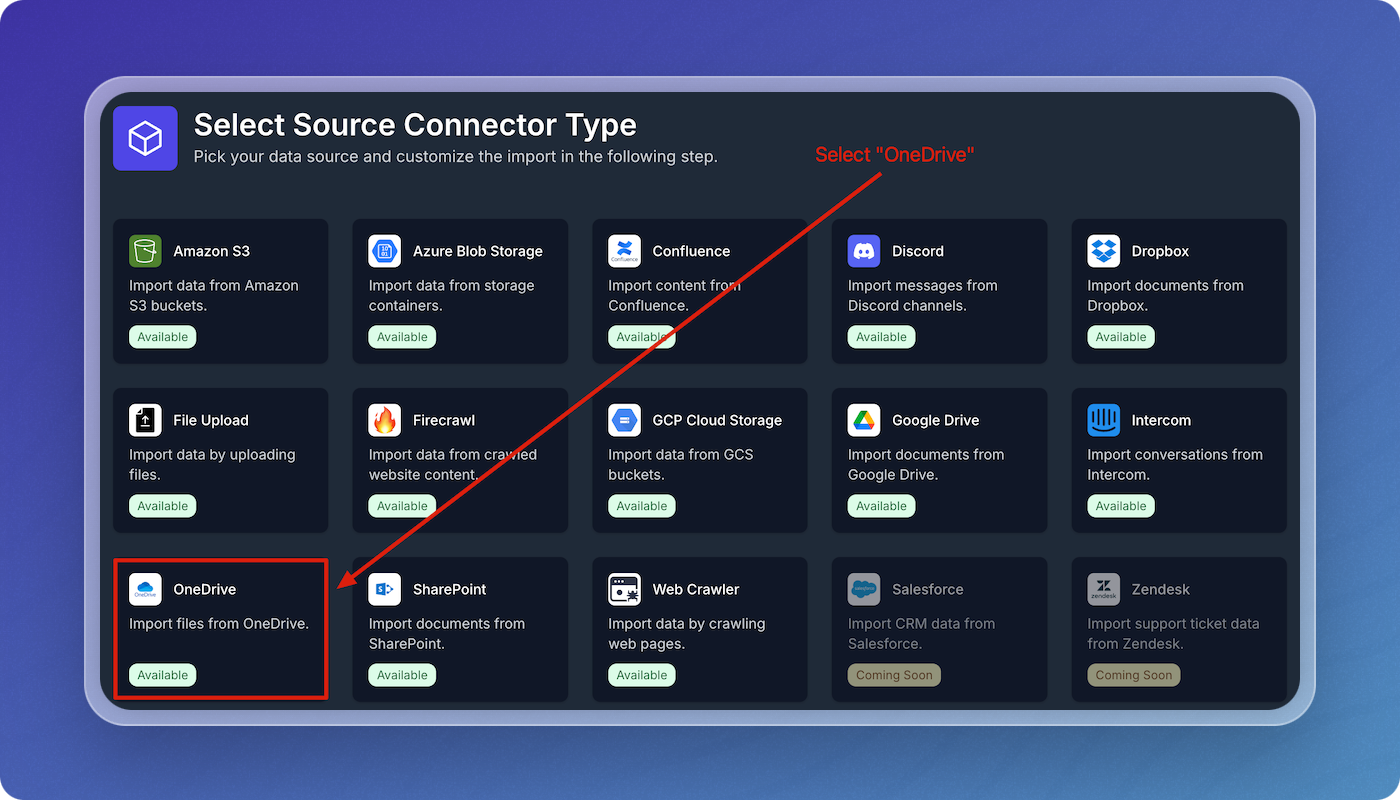
Task: Choose the Azure Blob Storage title
Action: click(478, 251)
